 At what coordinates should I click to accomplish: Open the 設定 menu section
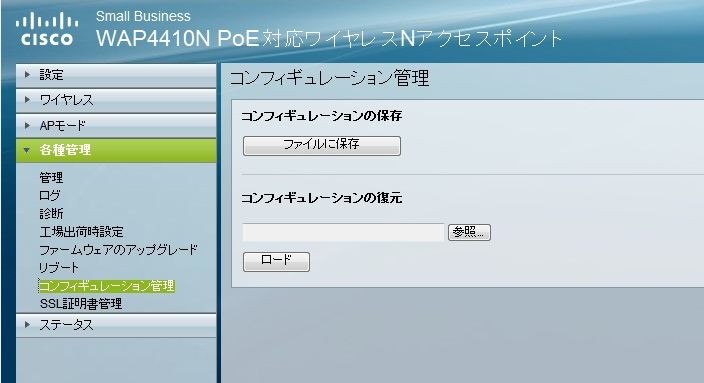pyautogui.click(x=116, y=75)
